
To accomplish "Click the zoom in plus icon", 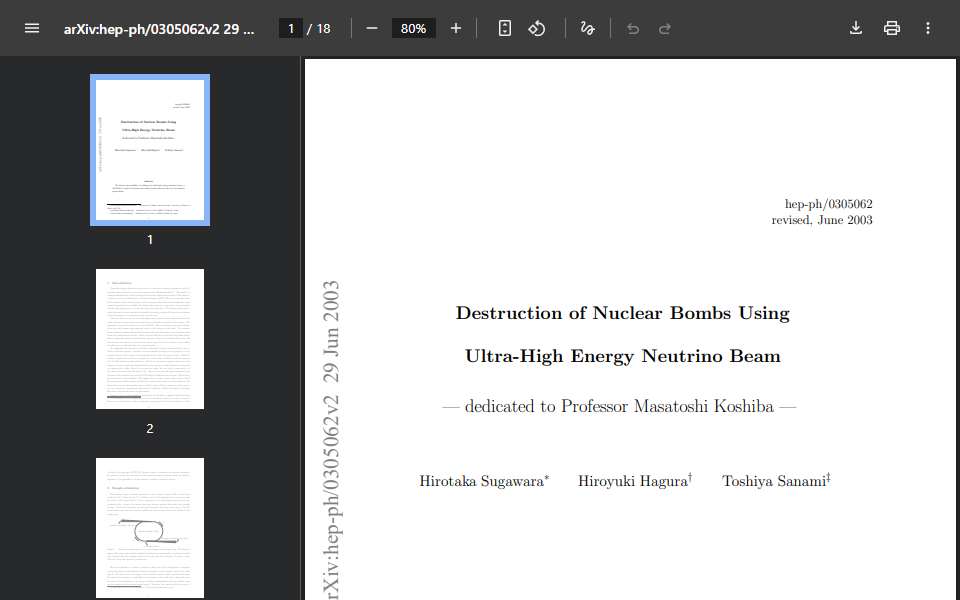I will point(456,28).
